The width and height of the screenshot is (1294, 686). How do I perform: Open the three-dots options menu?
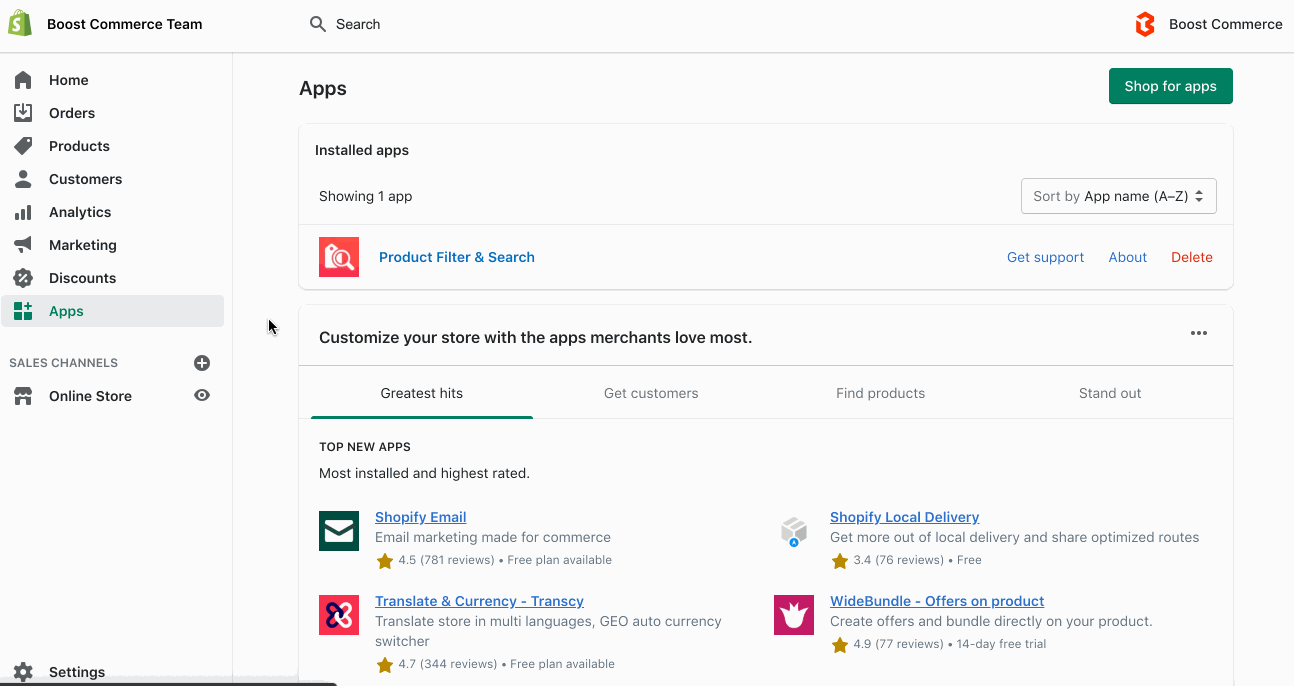pyautogui.click(x=1199, y=333)
